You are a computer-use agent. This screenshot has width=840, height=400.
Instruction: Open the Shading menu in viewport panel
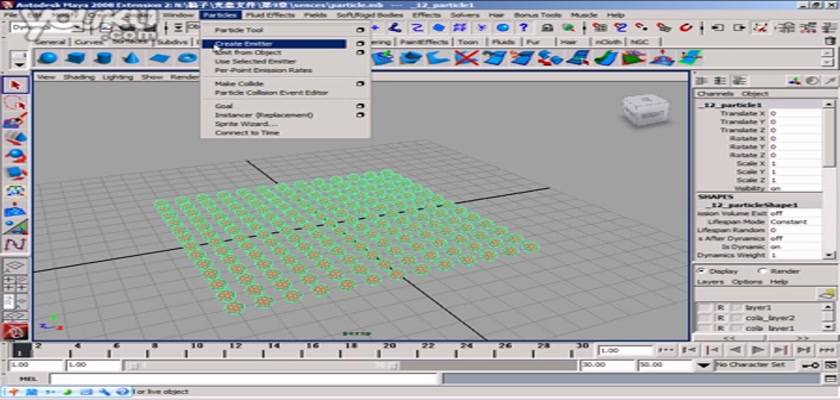(x=79, y=77)
